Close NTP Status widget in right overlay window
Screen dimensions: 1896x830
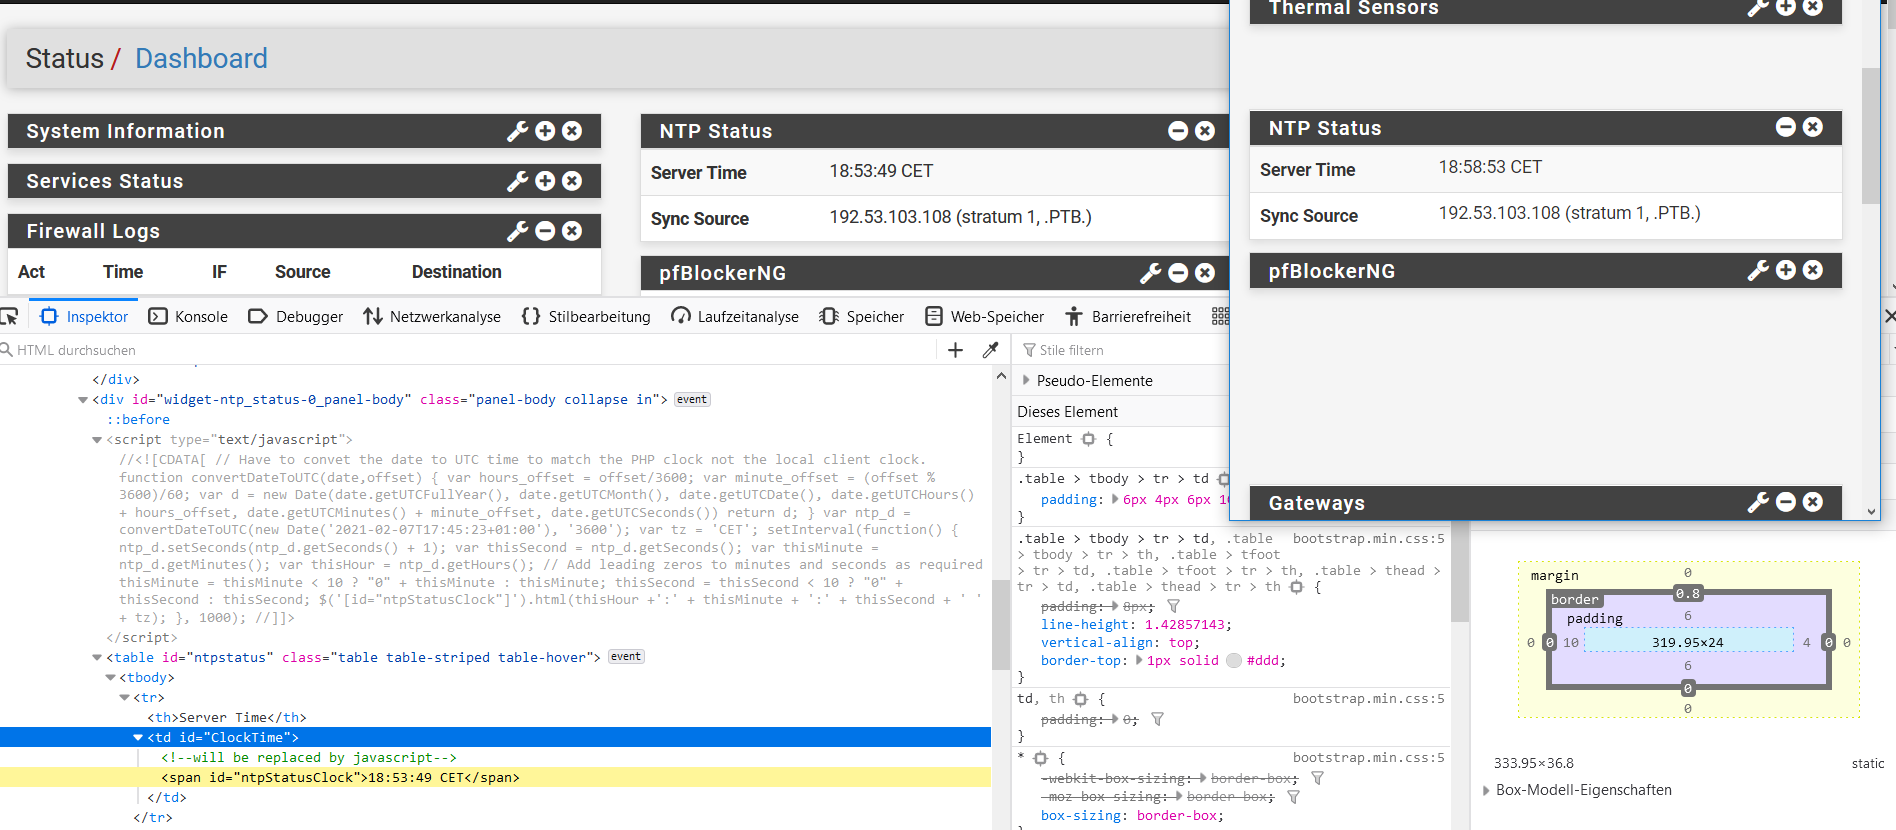pyautogui.click(x=1813, y=127)
